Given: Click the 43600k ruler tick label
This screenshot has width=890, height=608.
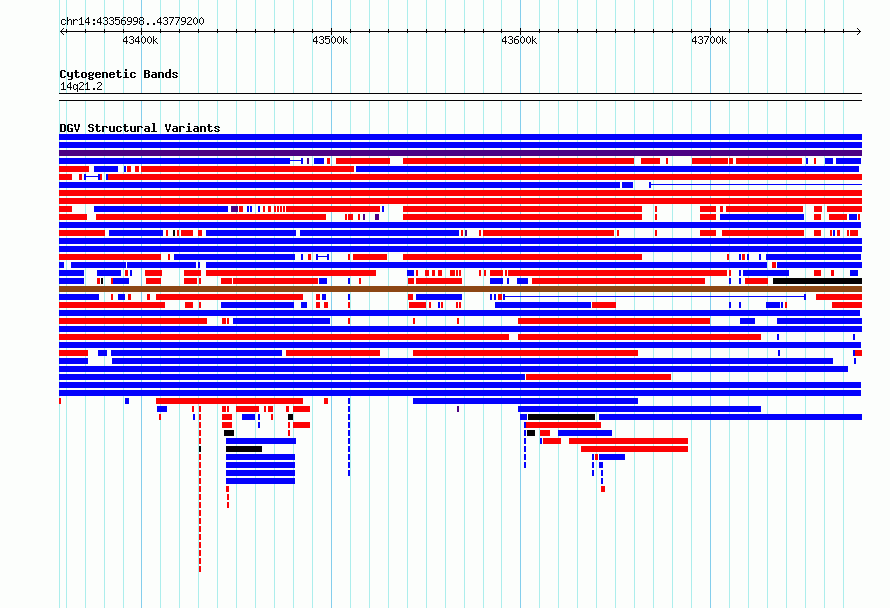Looking at the screenshot, I should (519, 40).
